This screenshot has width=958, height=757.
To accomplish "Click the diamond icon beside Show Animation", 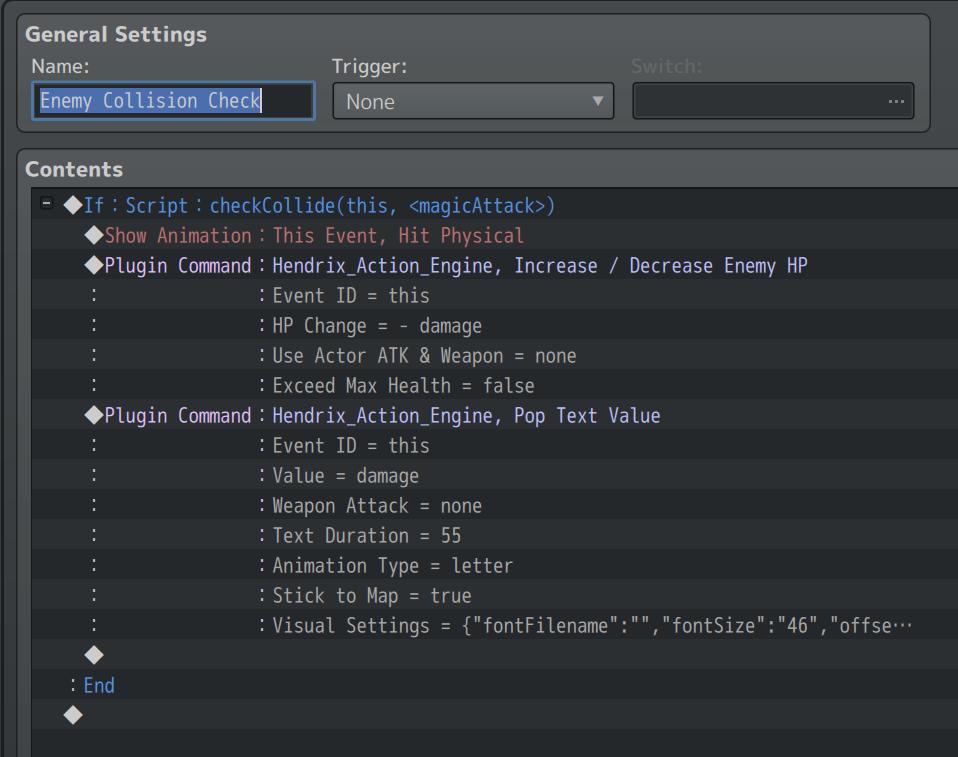I will coord(94,235).
